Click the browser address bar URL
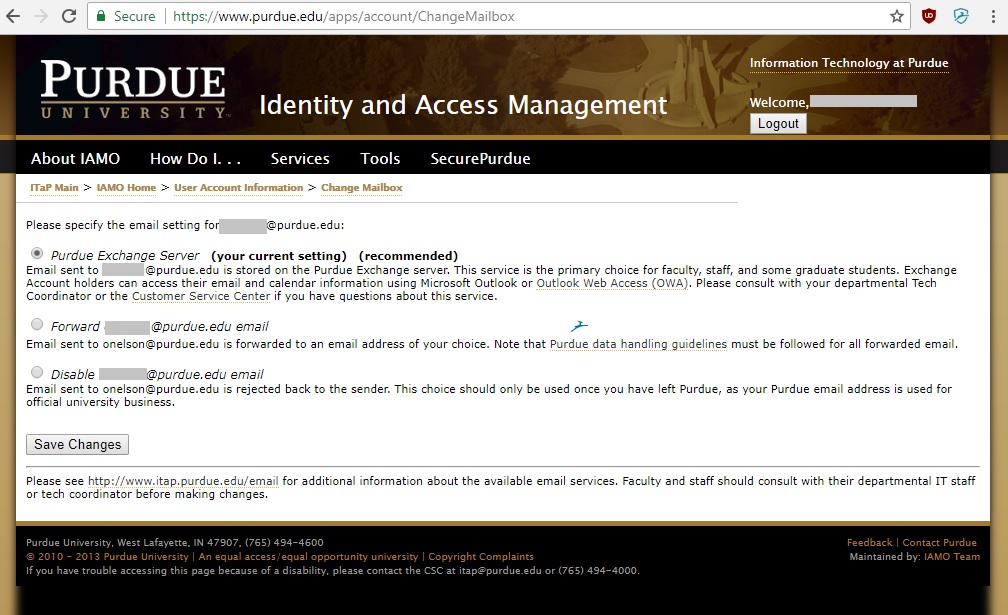Screen dimensions: 1008x615 click(x=344, y=16)
